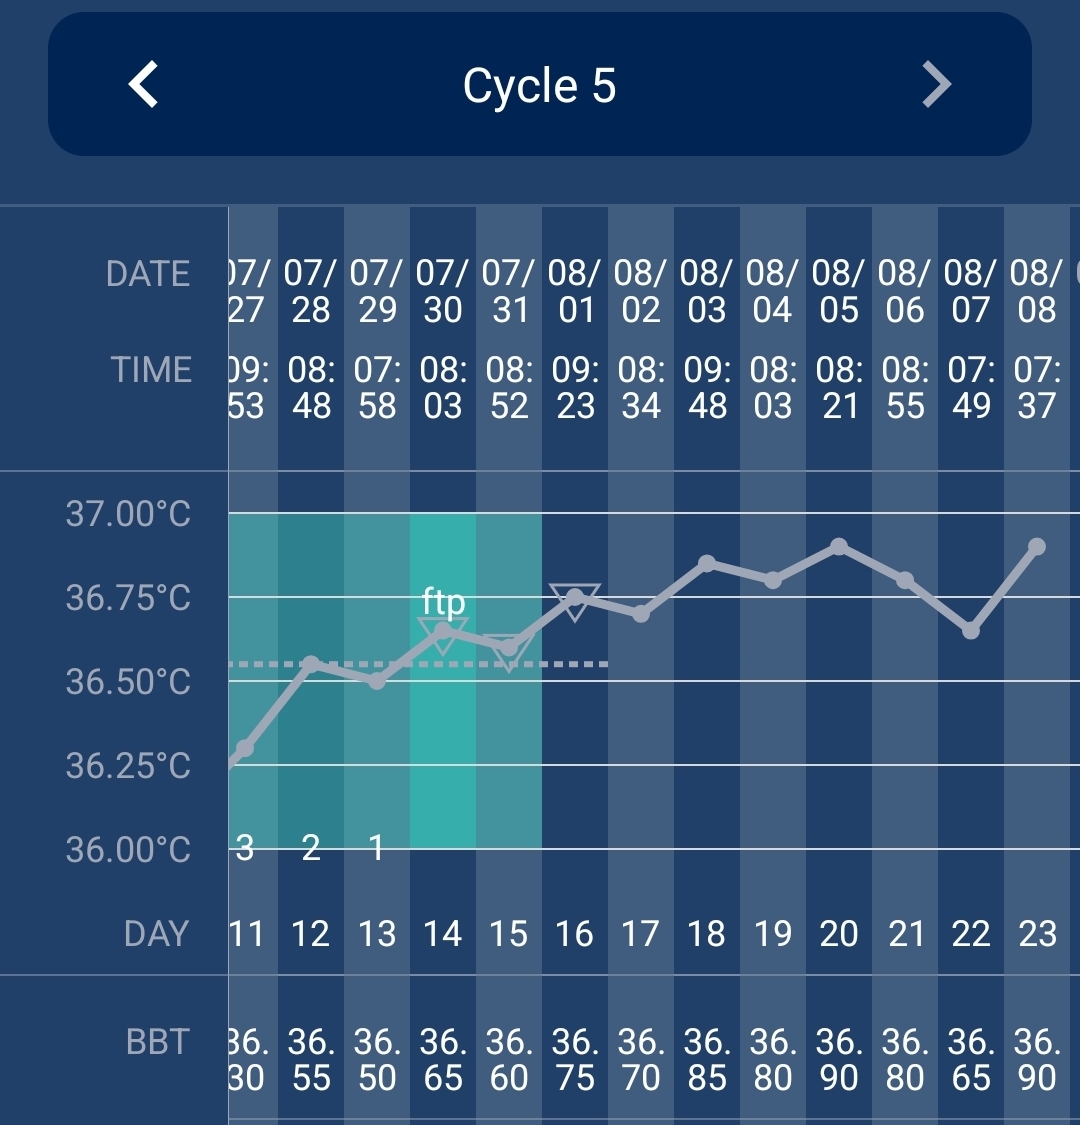Tap the 07/30 date column header
Image resolution: width=1080 pixels, height=1125 pixels.
[443, 291]
